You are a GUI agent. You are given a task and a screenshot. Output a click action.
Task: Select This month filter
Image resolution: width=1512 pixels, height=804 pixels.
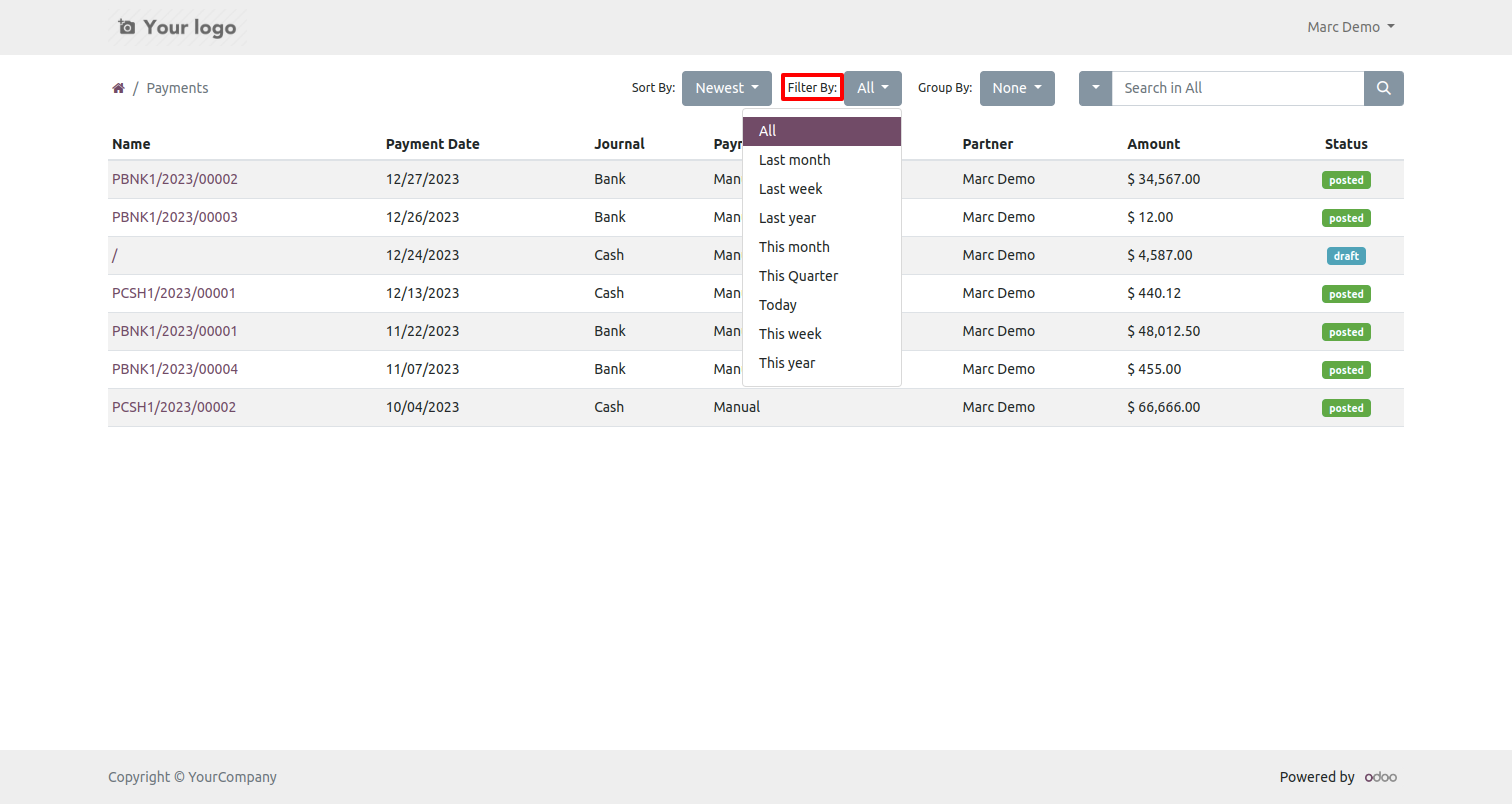click(x=822, y=247)
